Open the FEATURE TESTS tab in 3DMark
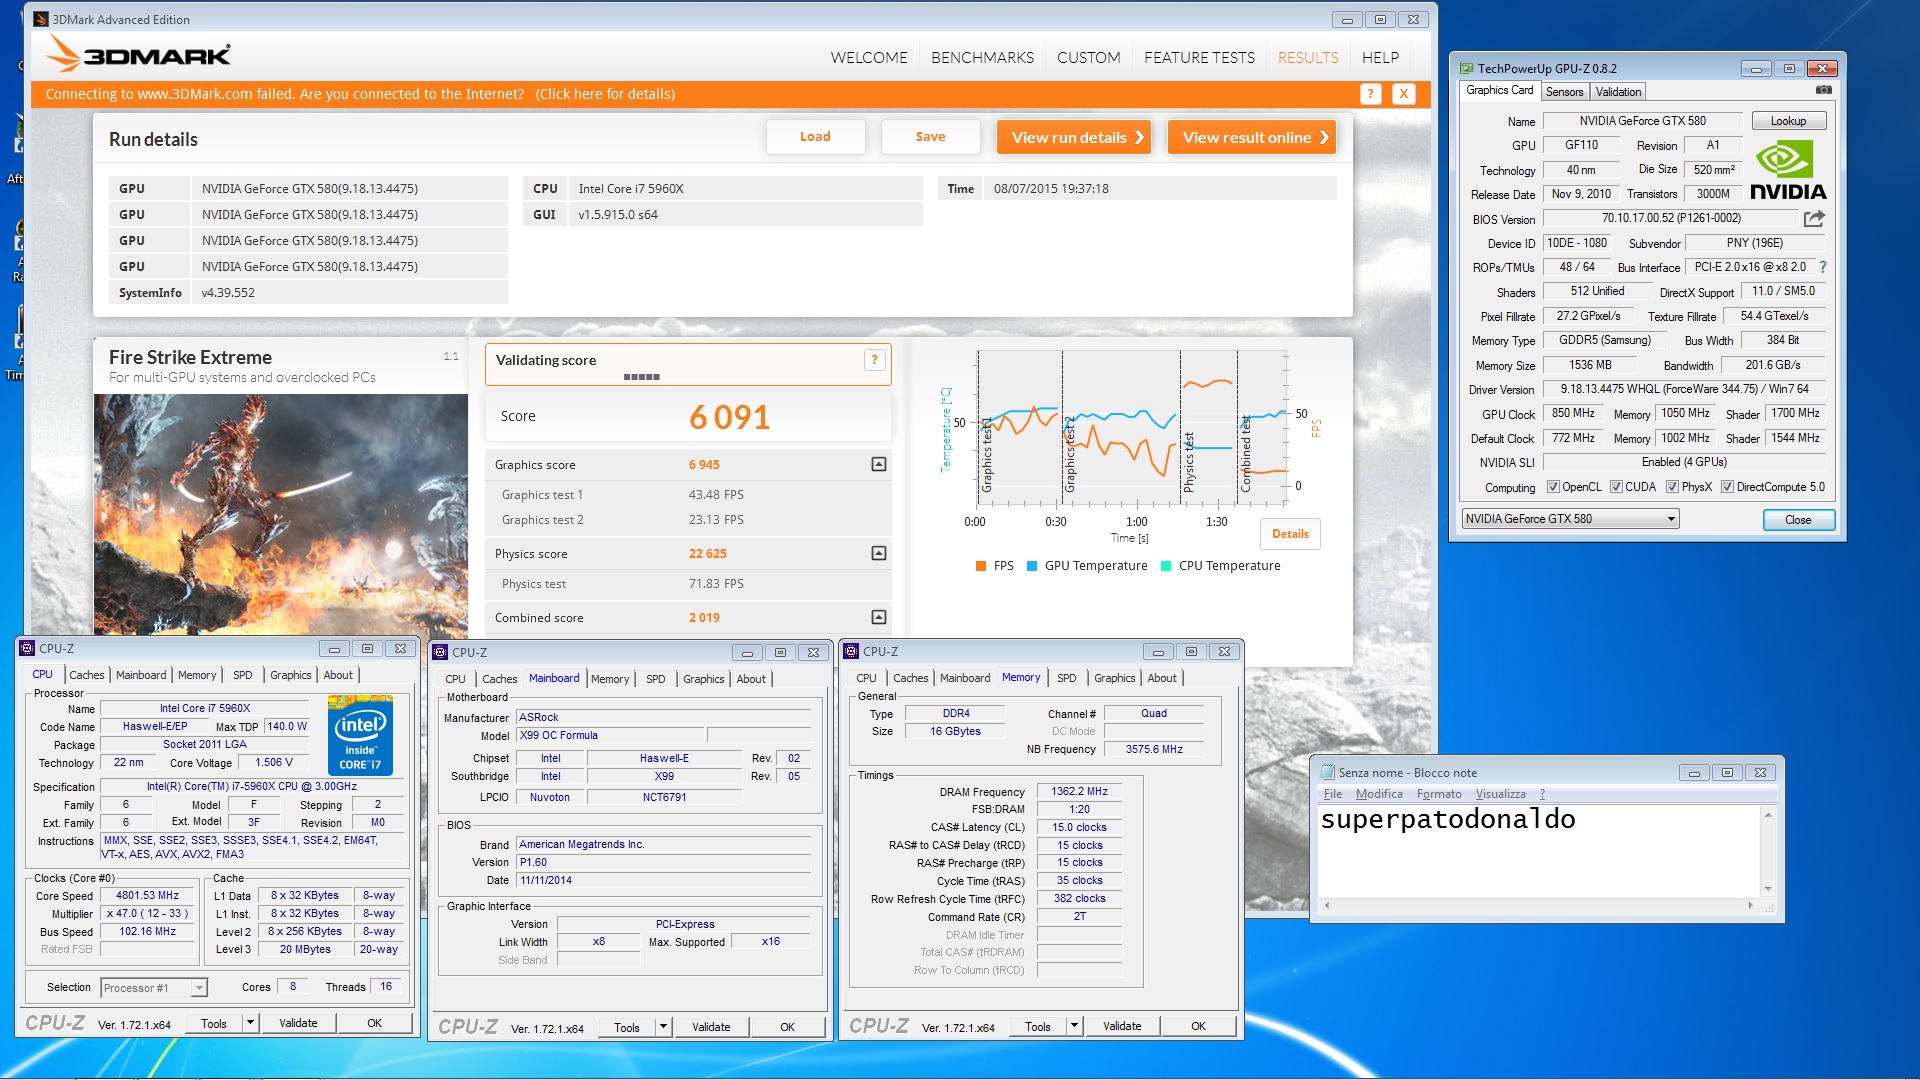 coord(1199,58)
